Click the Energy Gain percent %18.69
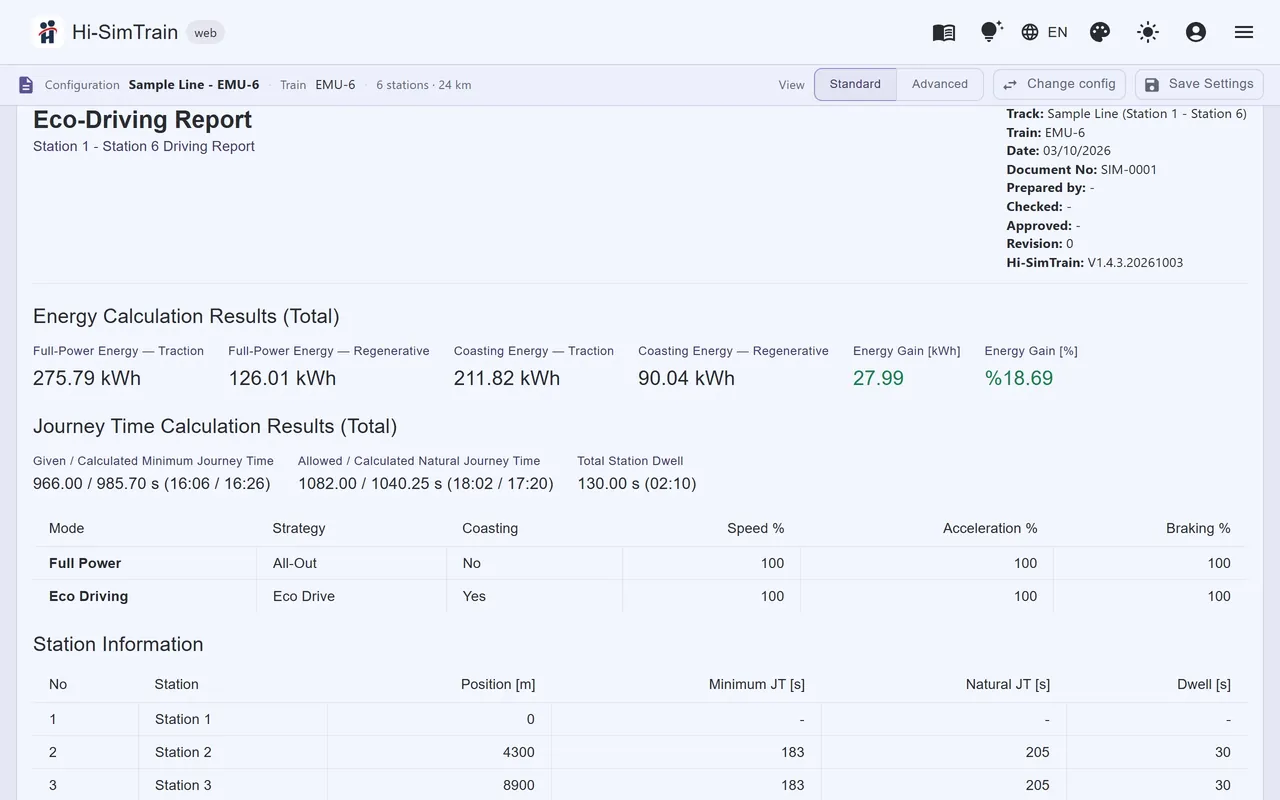 (x=1019, y=378)
